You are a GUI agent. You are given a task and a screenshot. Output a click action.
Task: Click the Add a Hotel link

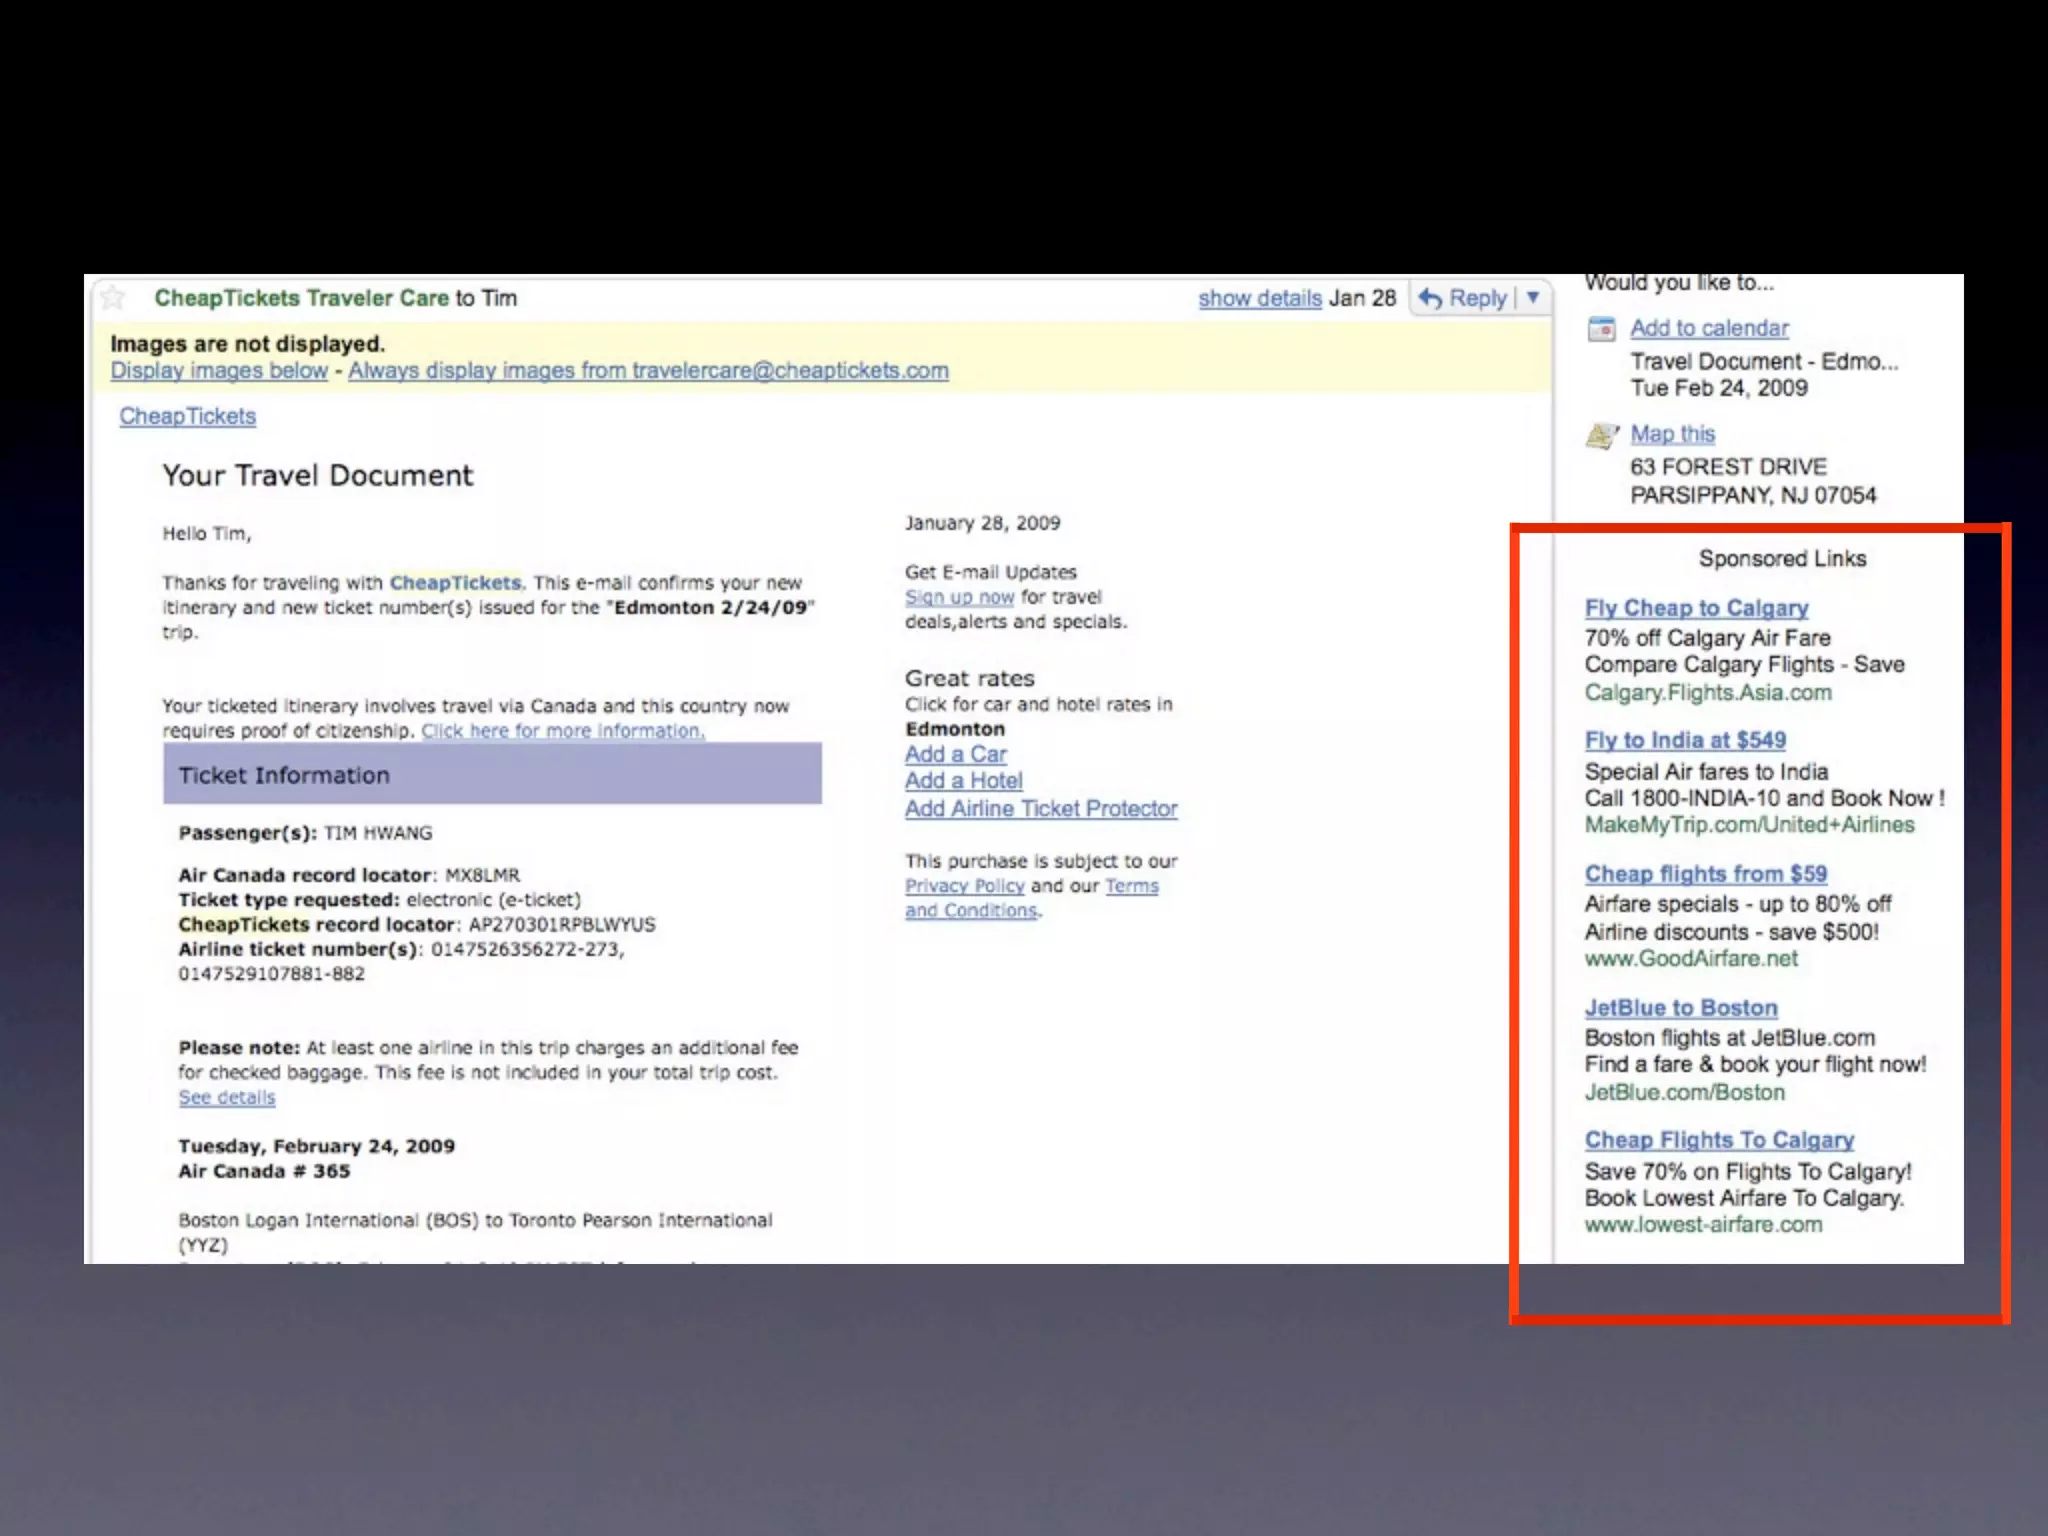(963, 781)
